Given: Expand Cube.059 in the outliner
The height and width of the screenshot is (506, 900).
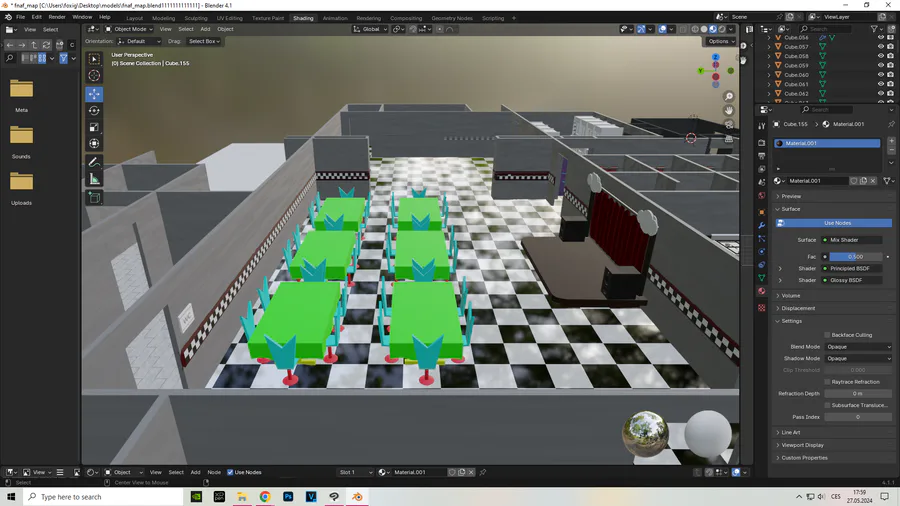Looking at the screenshot, I should 769,66.
